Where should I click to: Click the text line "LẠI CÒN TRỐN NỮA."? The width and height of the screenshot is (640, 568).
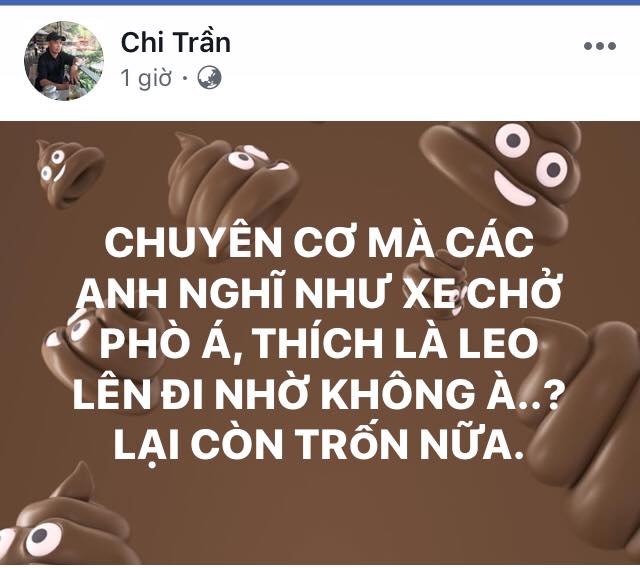[x=318, y=444]
